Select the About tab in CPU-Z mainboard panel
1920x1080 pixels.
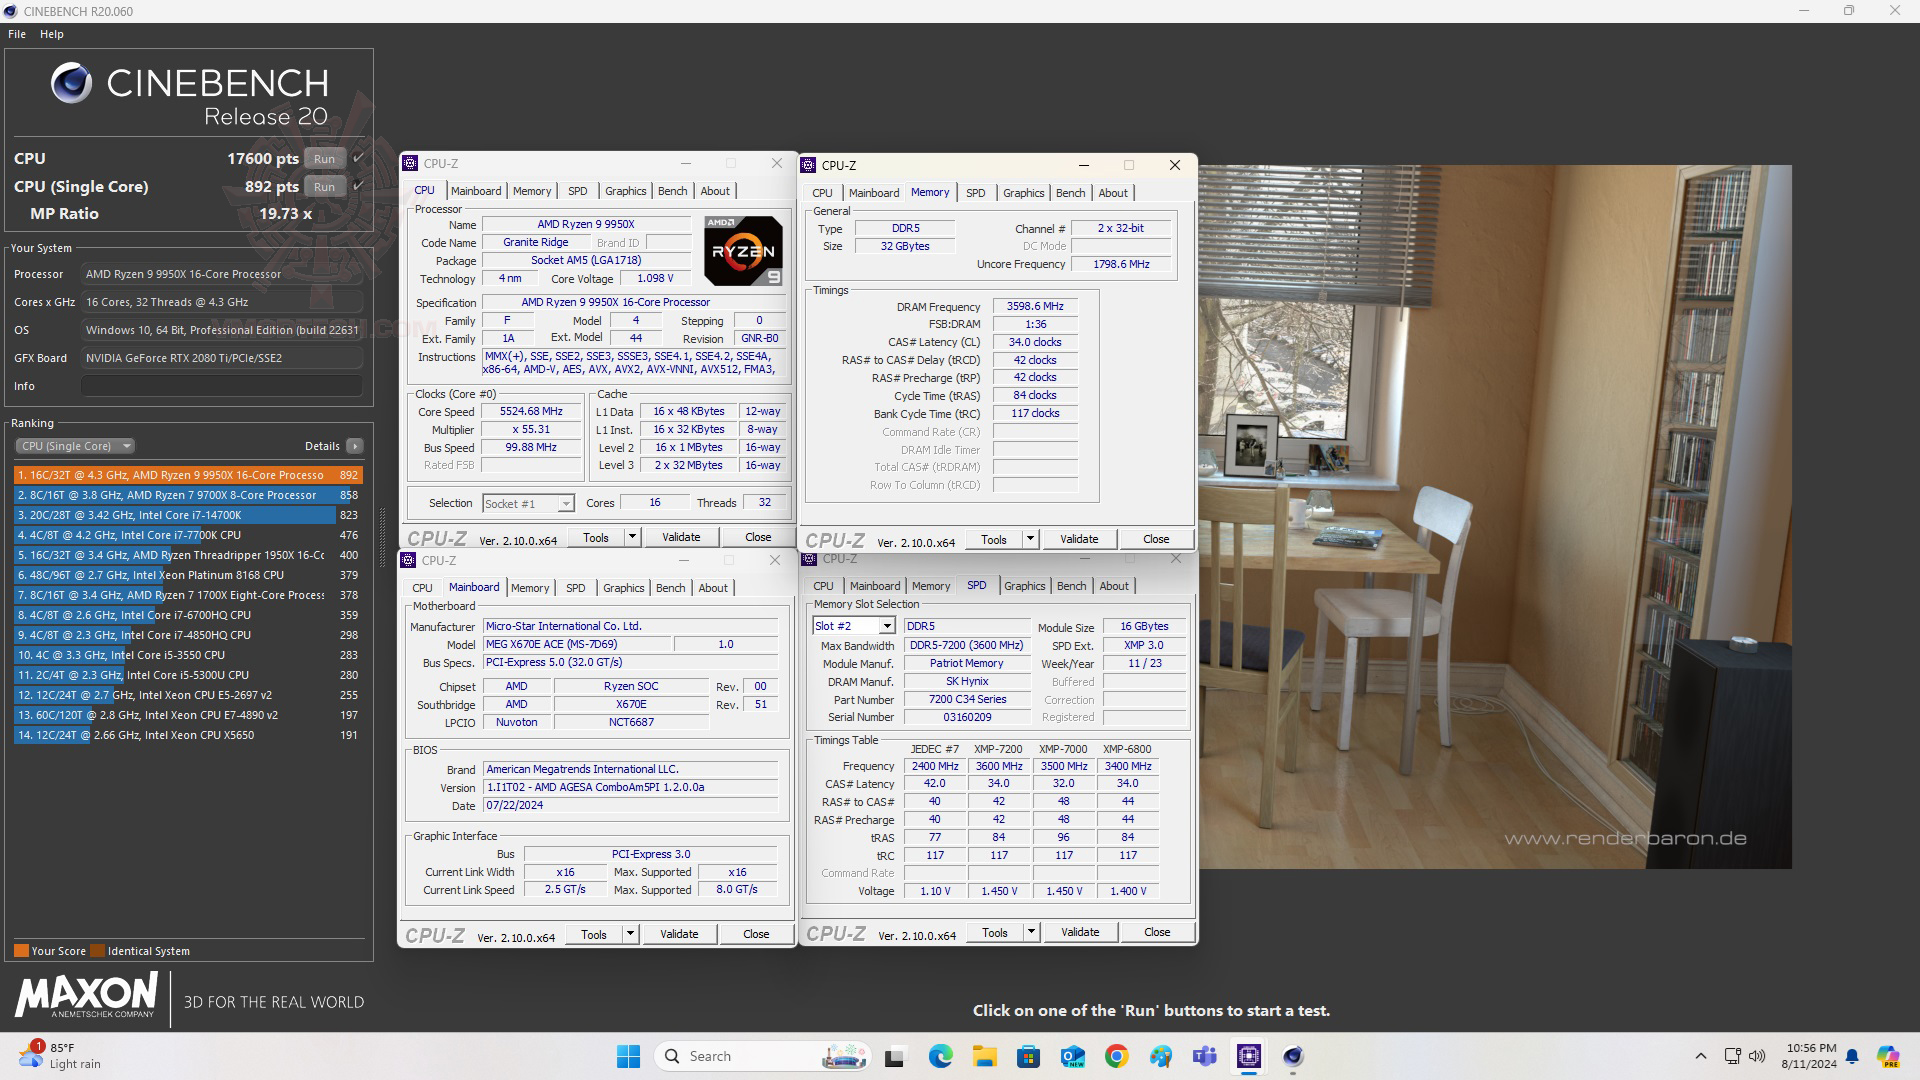click(x=712, y=587)
